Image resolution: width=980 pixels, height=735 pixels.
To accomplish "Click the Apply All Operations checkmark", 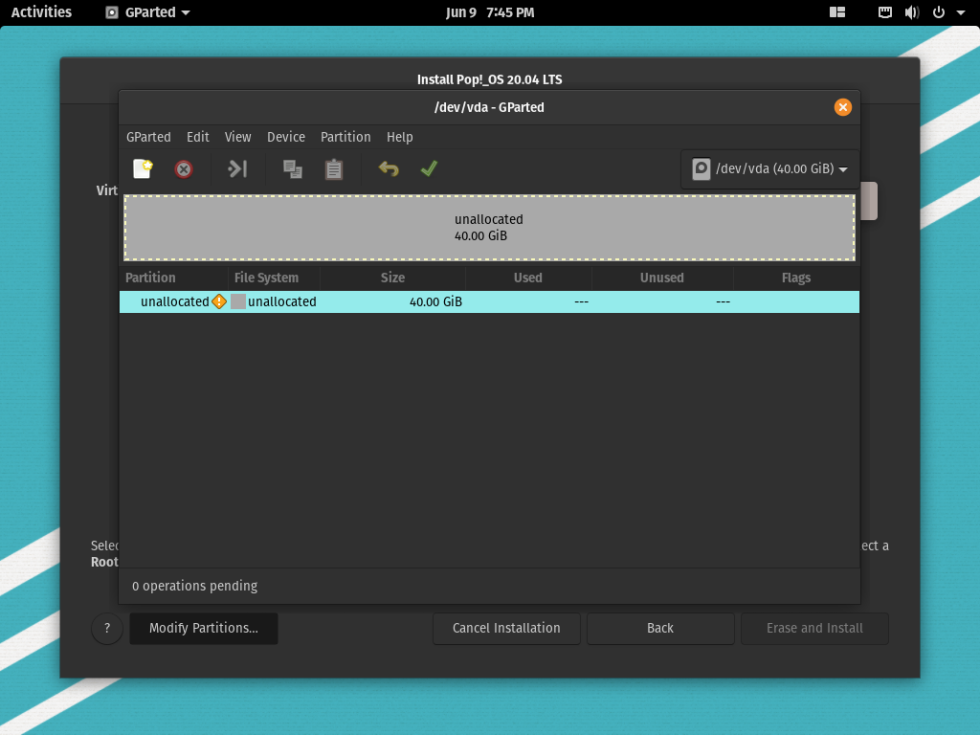I will pyautogui.click(x=429, y=169).
